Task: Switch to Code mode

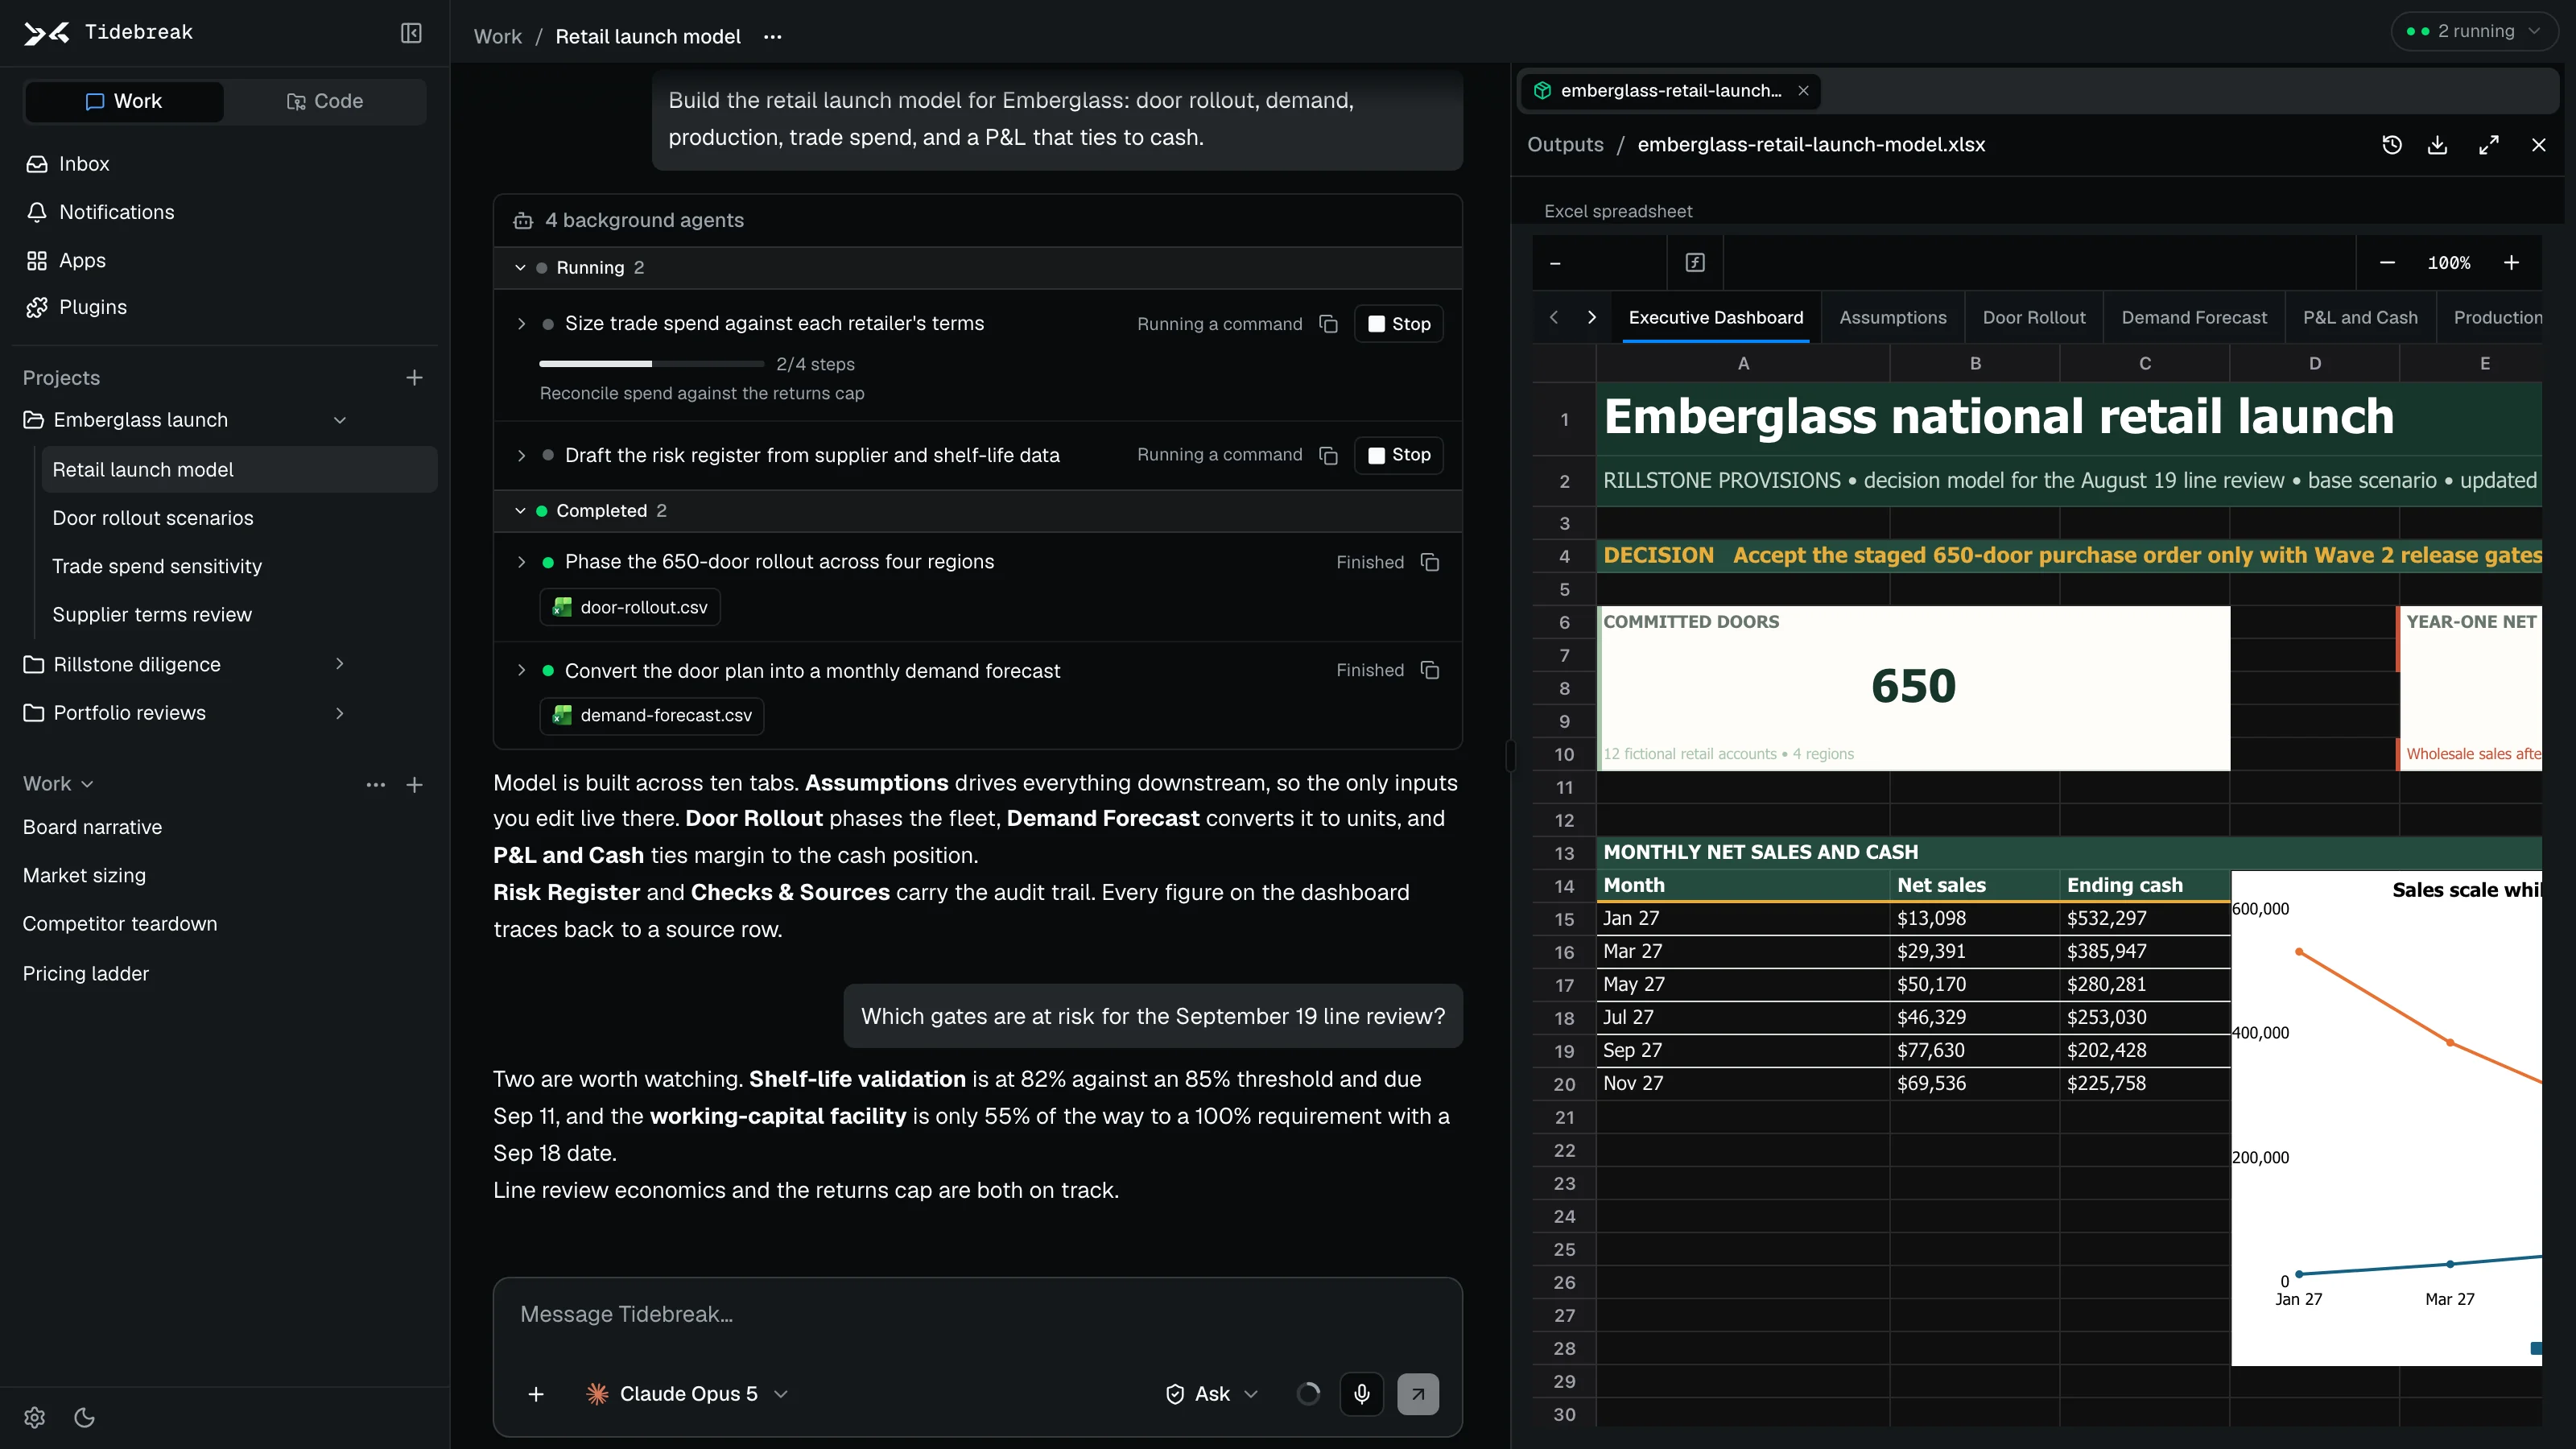Action: (325, 101)
